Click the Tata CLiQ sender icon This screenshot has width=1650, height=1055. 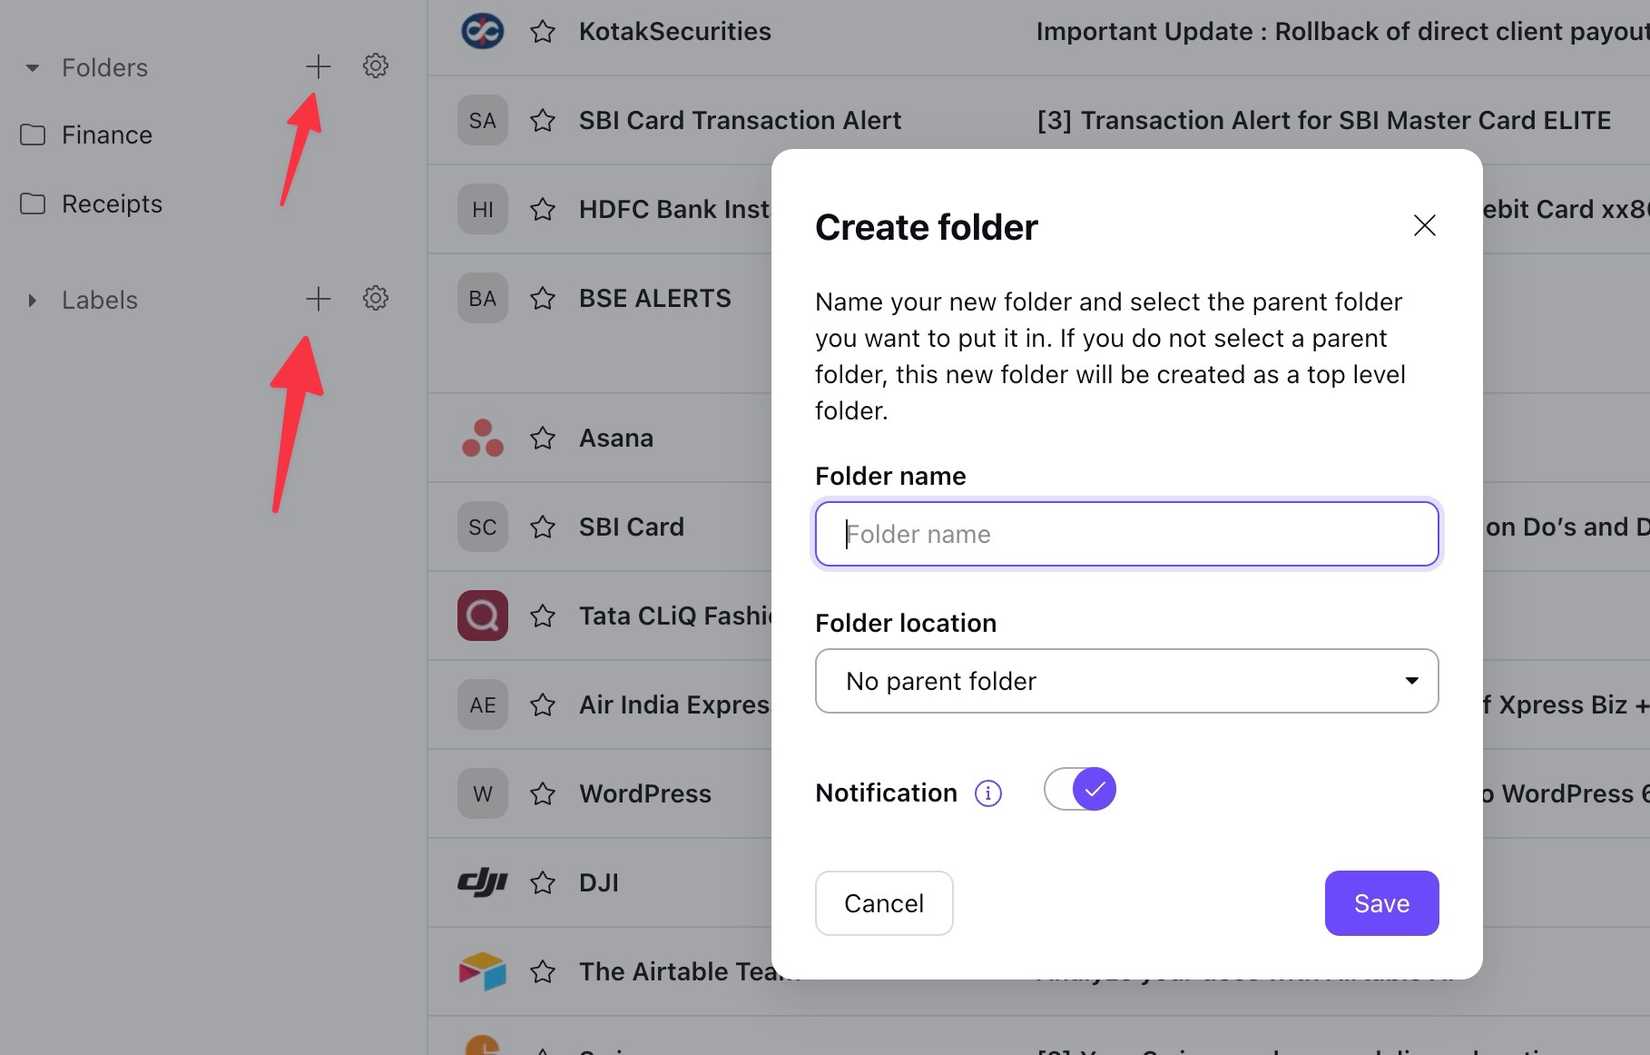point(482,615)
